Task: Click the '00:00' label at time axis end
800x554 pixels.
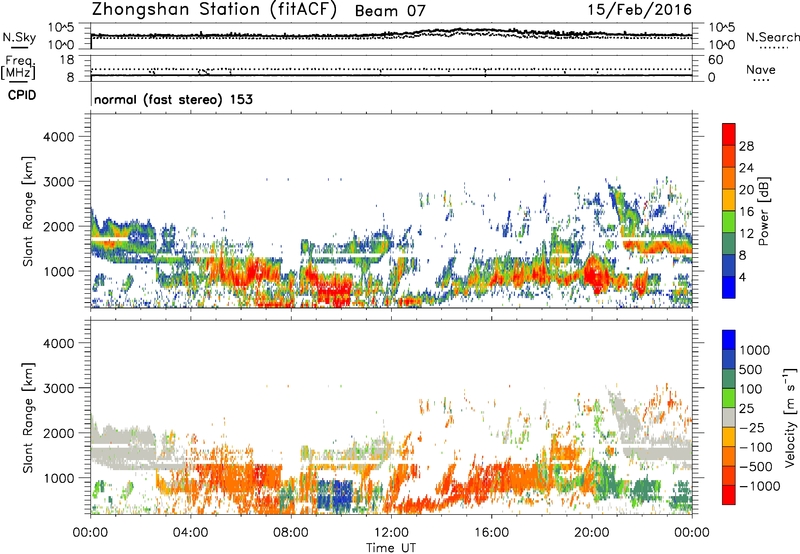Action: (692, 533)
